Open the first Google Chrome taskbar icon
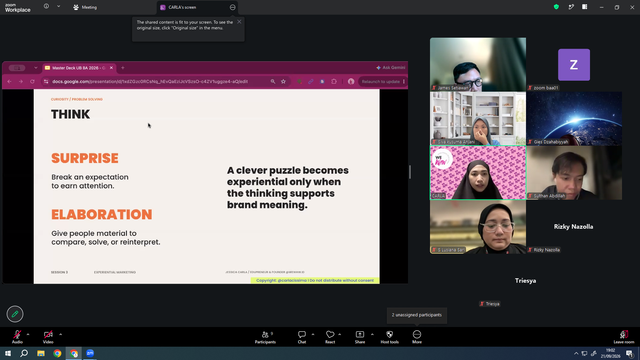 point(57,353)
